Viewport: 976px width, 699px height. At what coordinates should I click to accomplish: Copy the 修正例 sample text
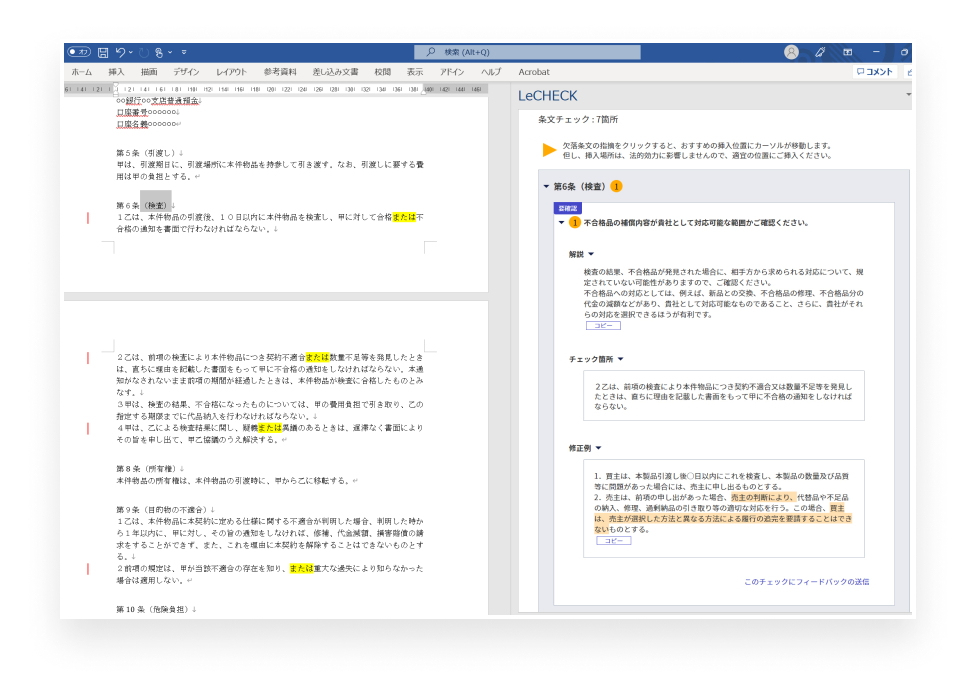tap(614, 541)
